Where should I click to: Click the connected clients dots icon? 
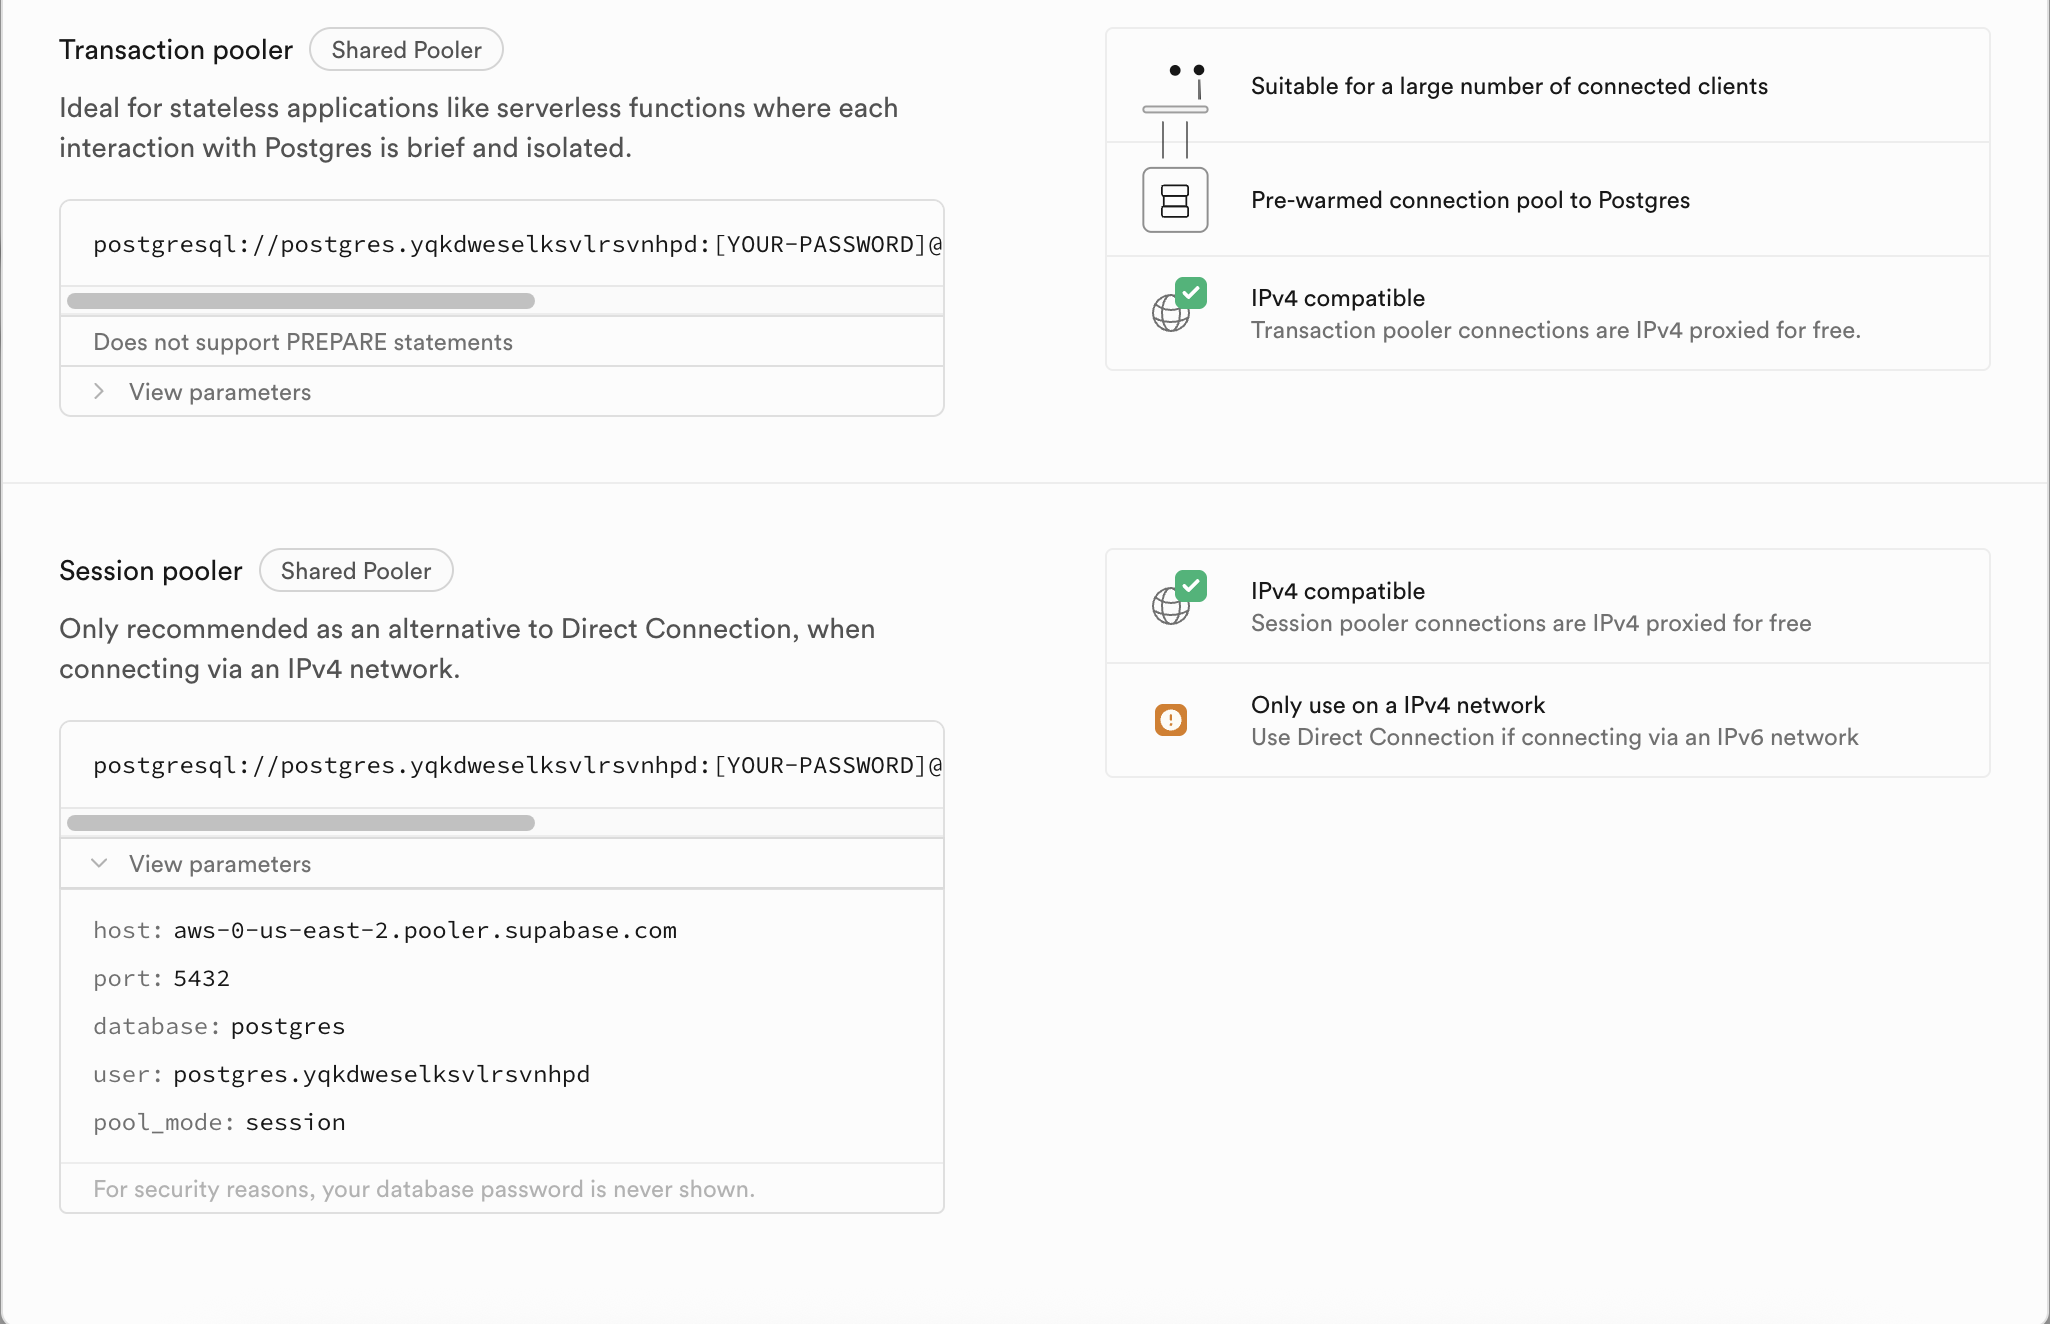pyautogui.click(x=1187, y=71)
